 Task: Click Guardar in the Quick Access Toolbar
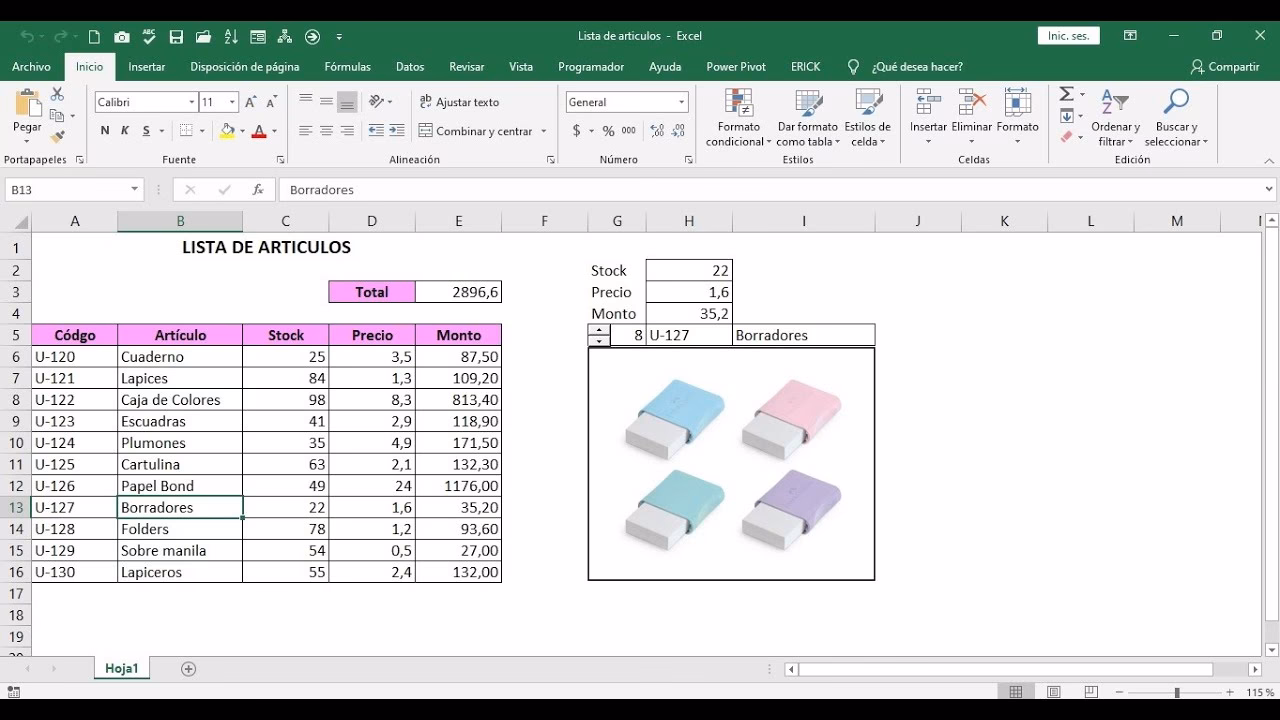pos(175,36)
